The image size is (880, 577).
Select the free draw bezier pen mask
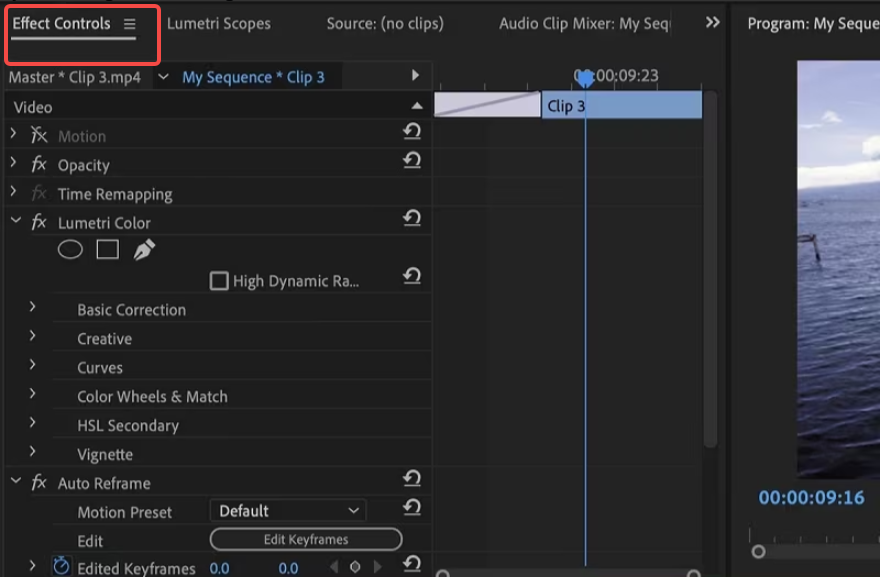(x=144, y=250)
